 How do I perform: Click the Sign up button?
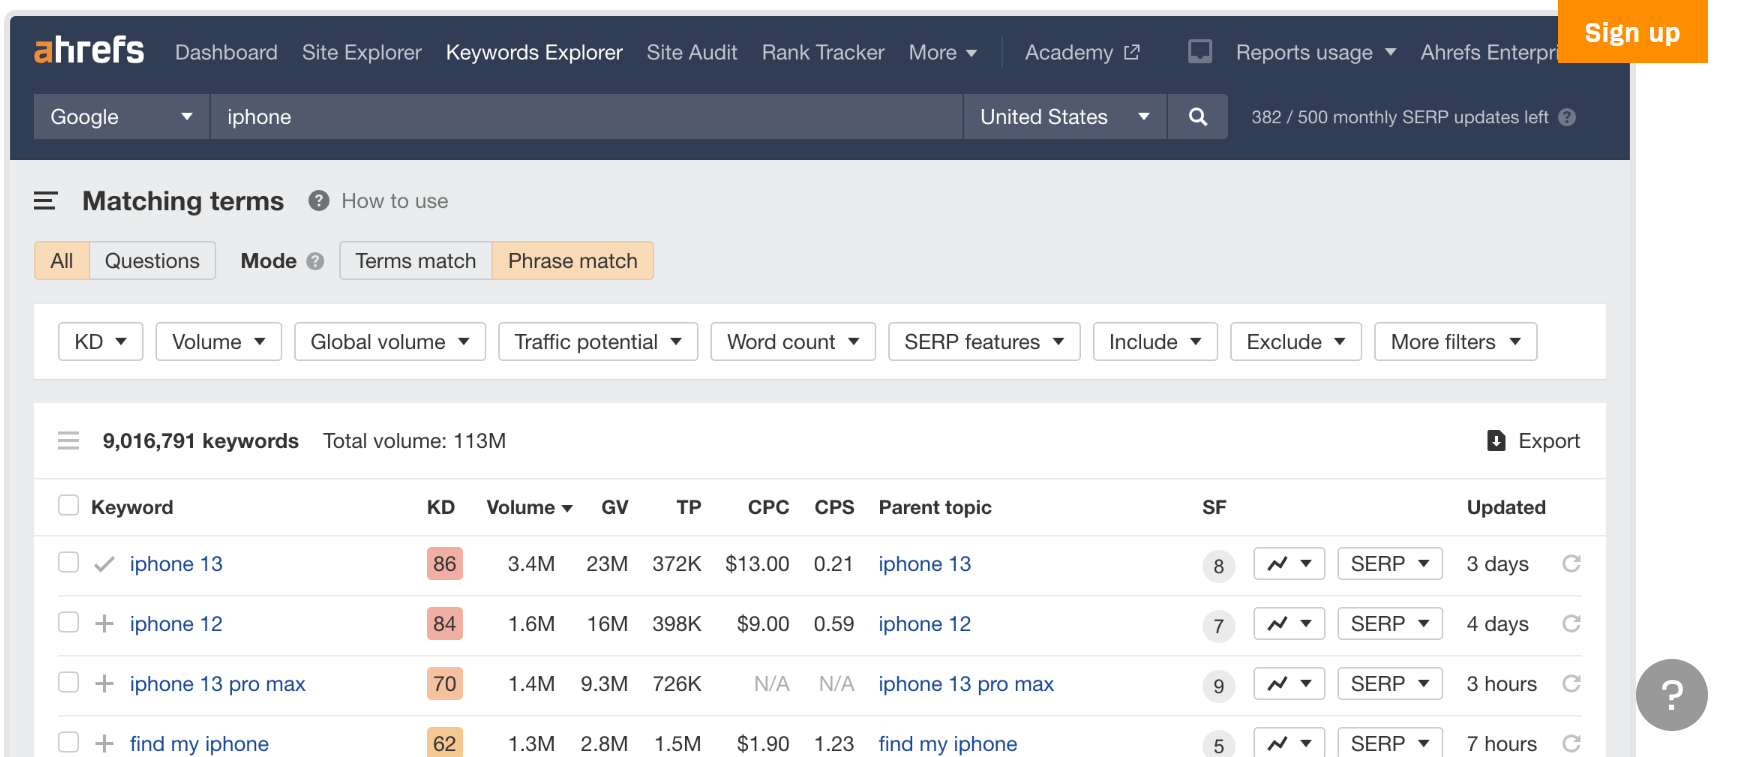click(x=1632, y=32)
